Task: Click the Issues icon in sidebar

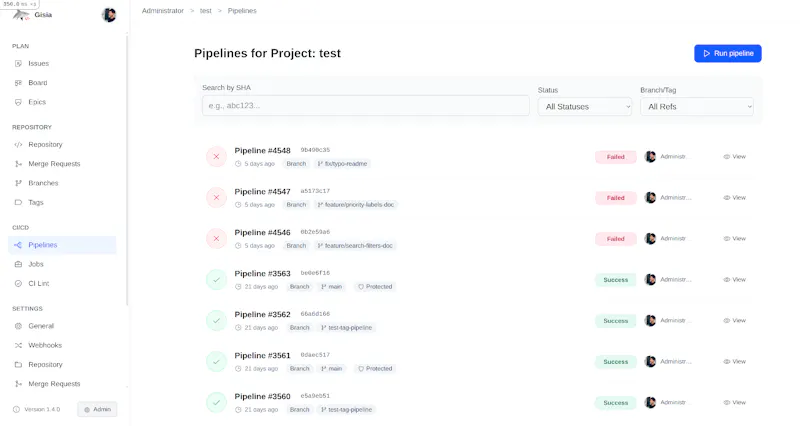Action: [18, 63]
